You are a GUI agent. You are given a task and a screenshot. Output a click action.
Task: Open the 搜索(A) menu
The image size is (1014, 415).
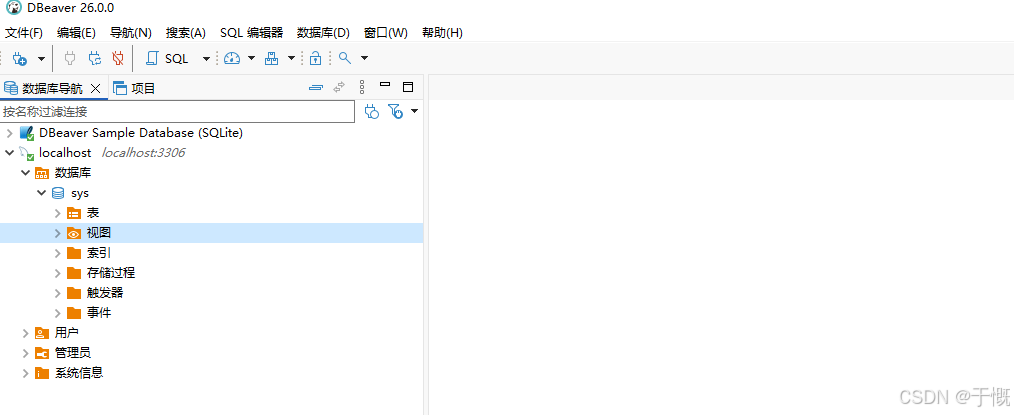186,33
